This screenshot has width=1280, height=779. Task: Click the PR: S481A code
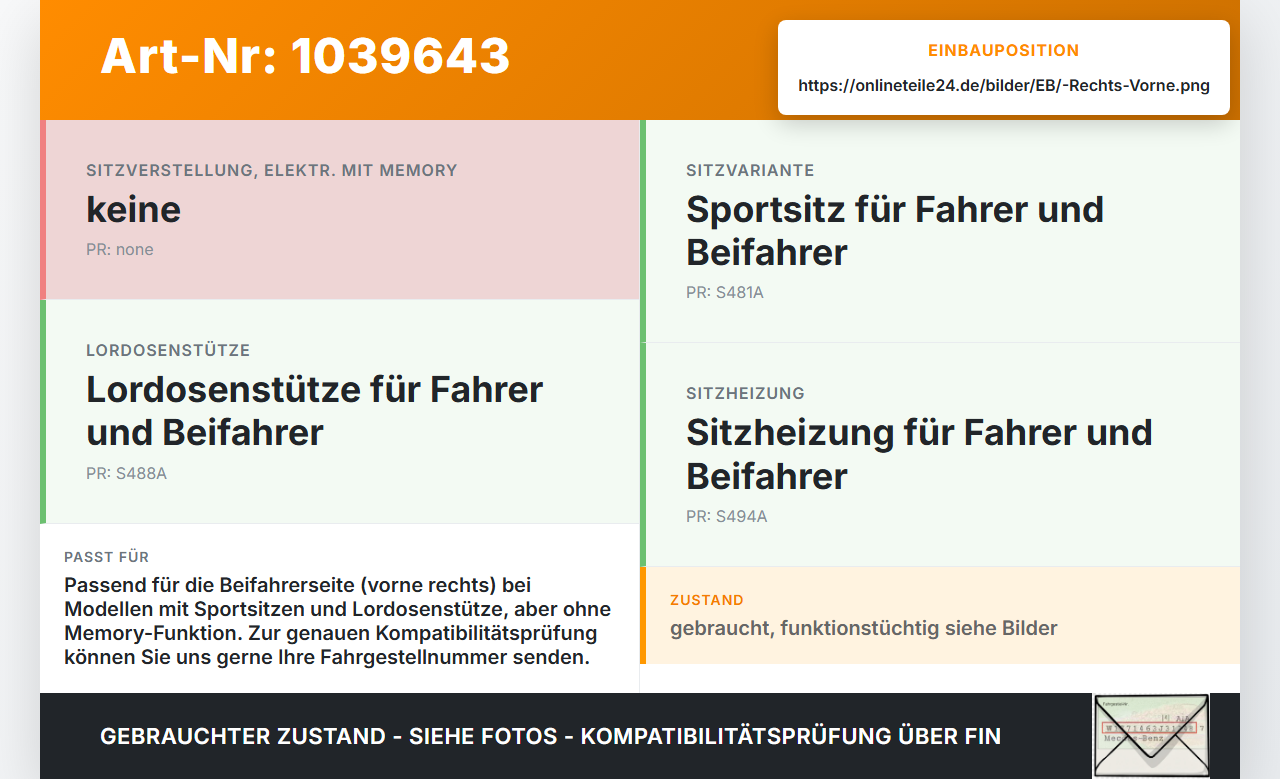tap(725, 292)
